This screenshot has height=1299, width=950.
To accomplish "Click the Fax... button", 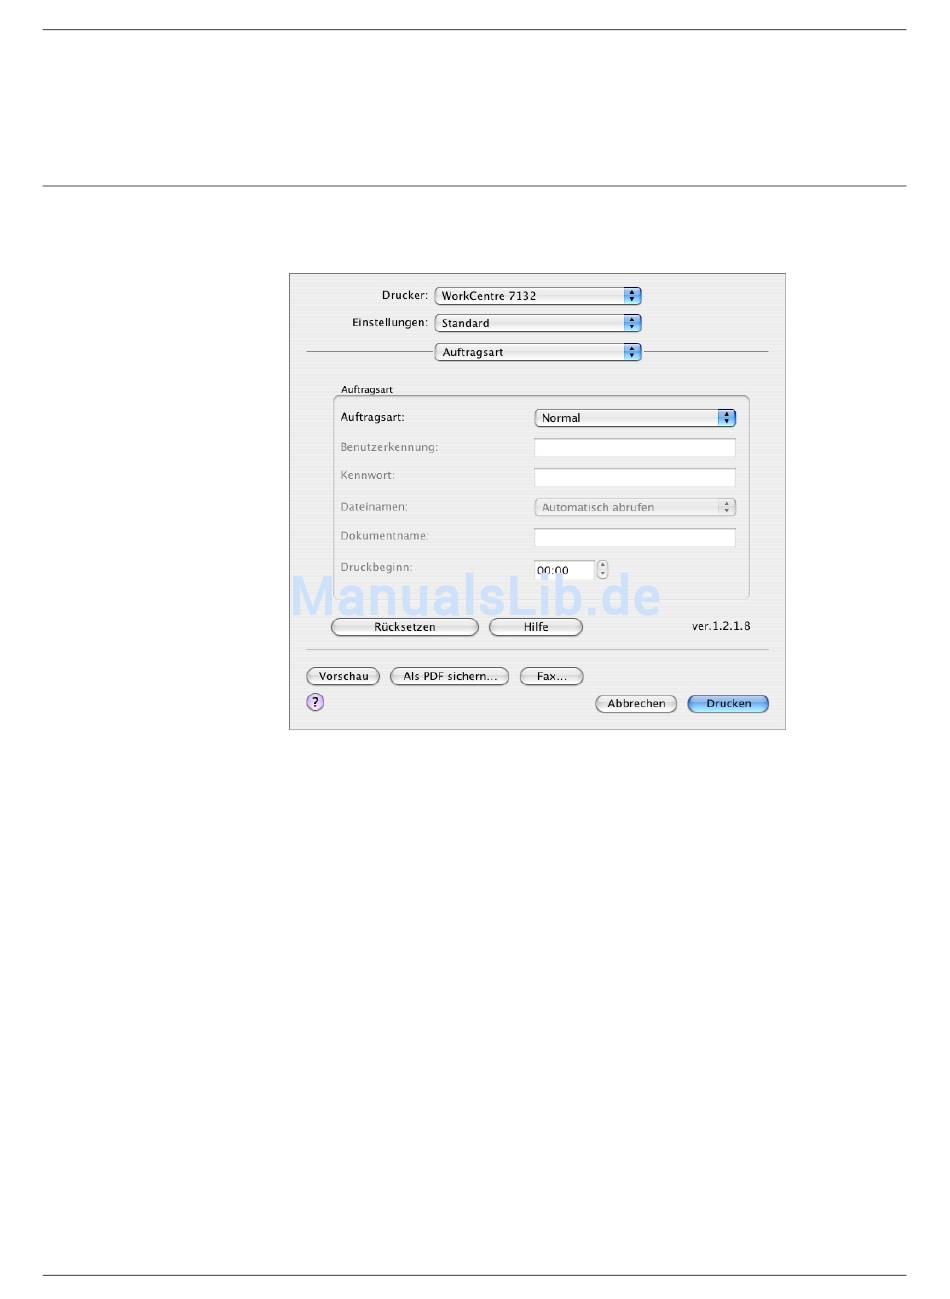I will coord(552,677).
